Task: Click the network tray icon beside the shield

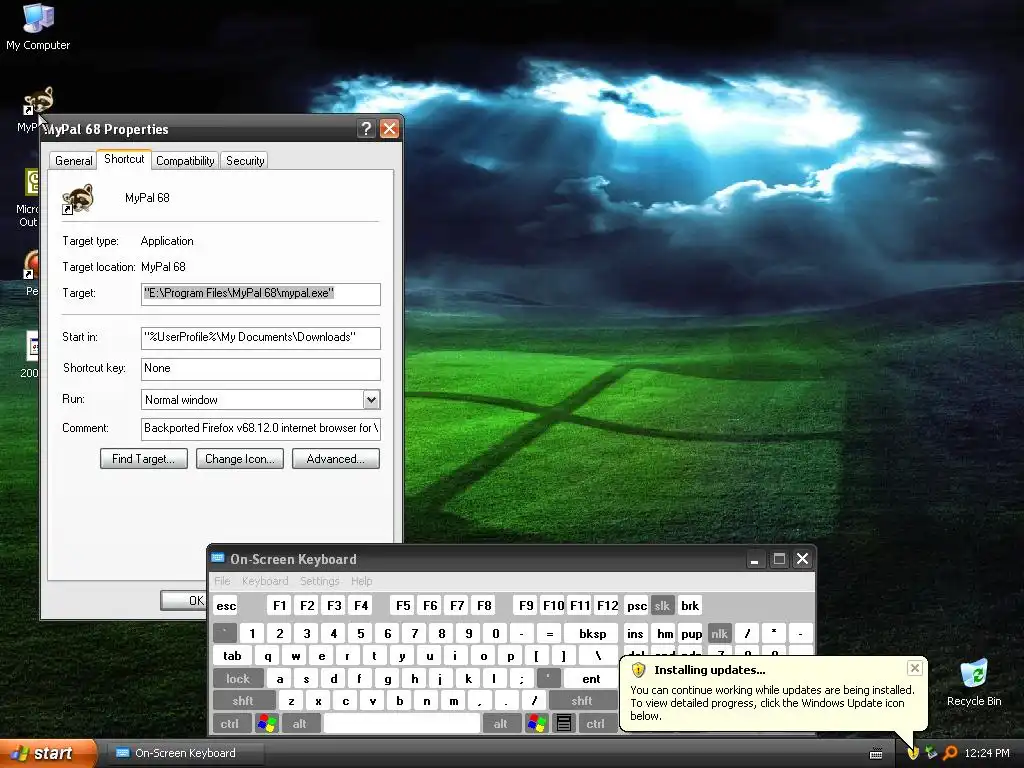Action: (x=931, y=753)
